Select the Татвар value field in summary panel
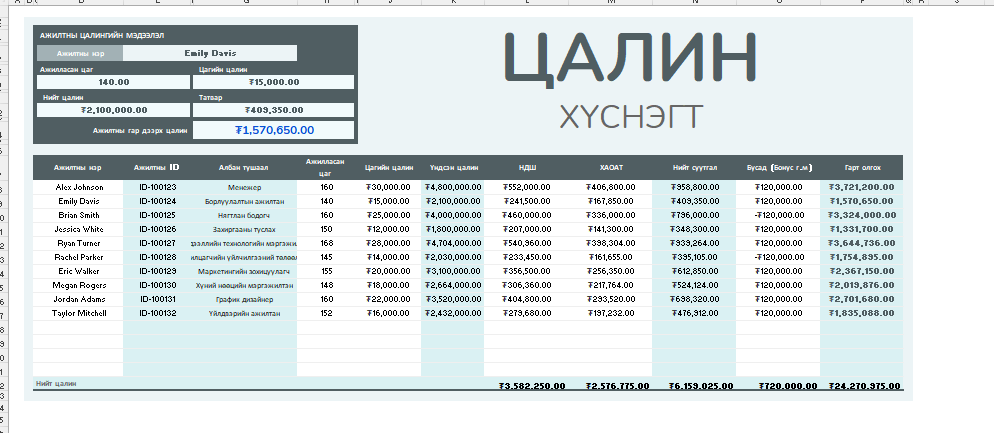The image size is (994, 433). pos(273,110)
